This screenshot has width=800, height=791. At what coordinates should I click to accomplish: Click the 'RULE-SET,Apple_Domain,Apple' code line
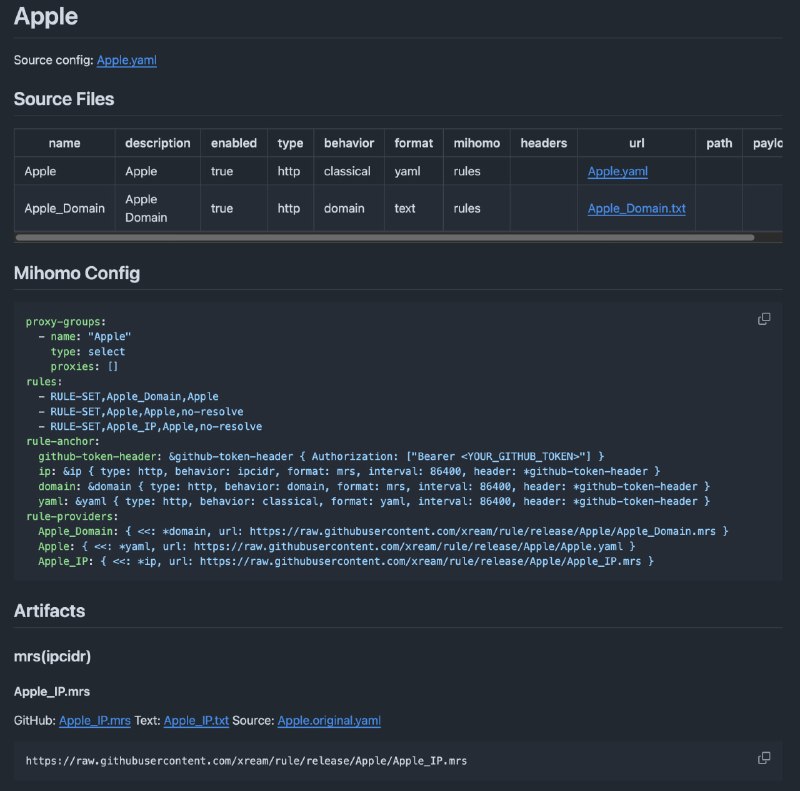click(129, 397)
